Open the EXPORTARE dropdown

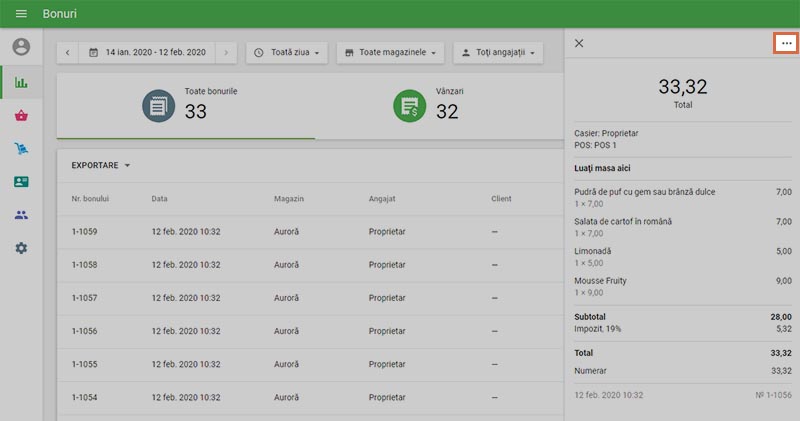[x=101, y=165]
